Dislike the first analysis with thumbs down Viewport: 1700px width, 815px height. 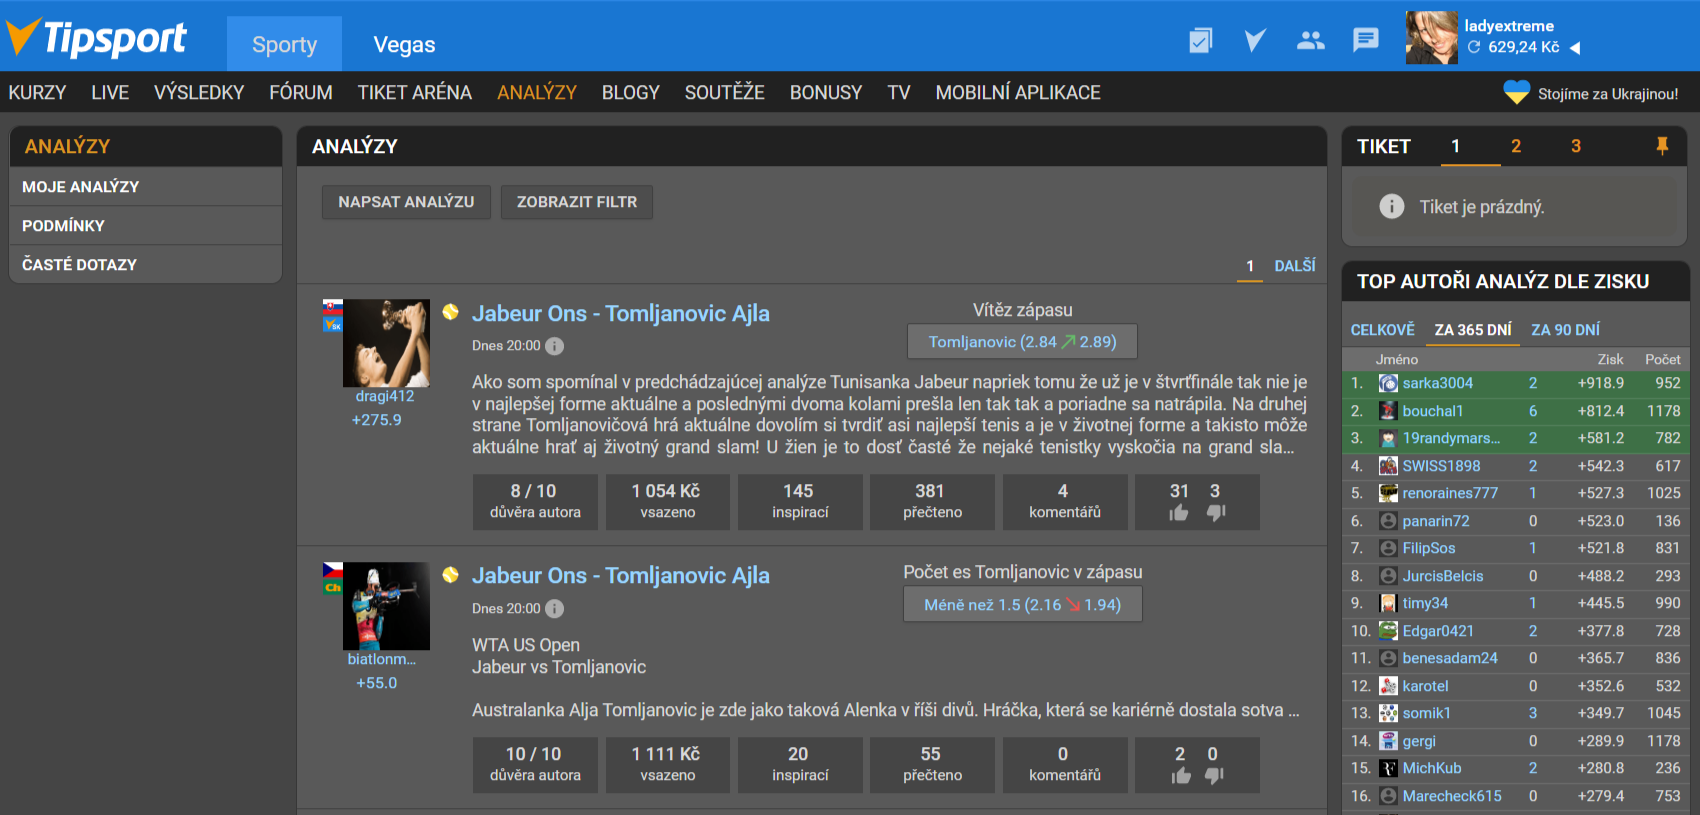coord(1216,512)
